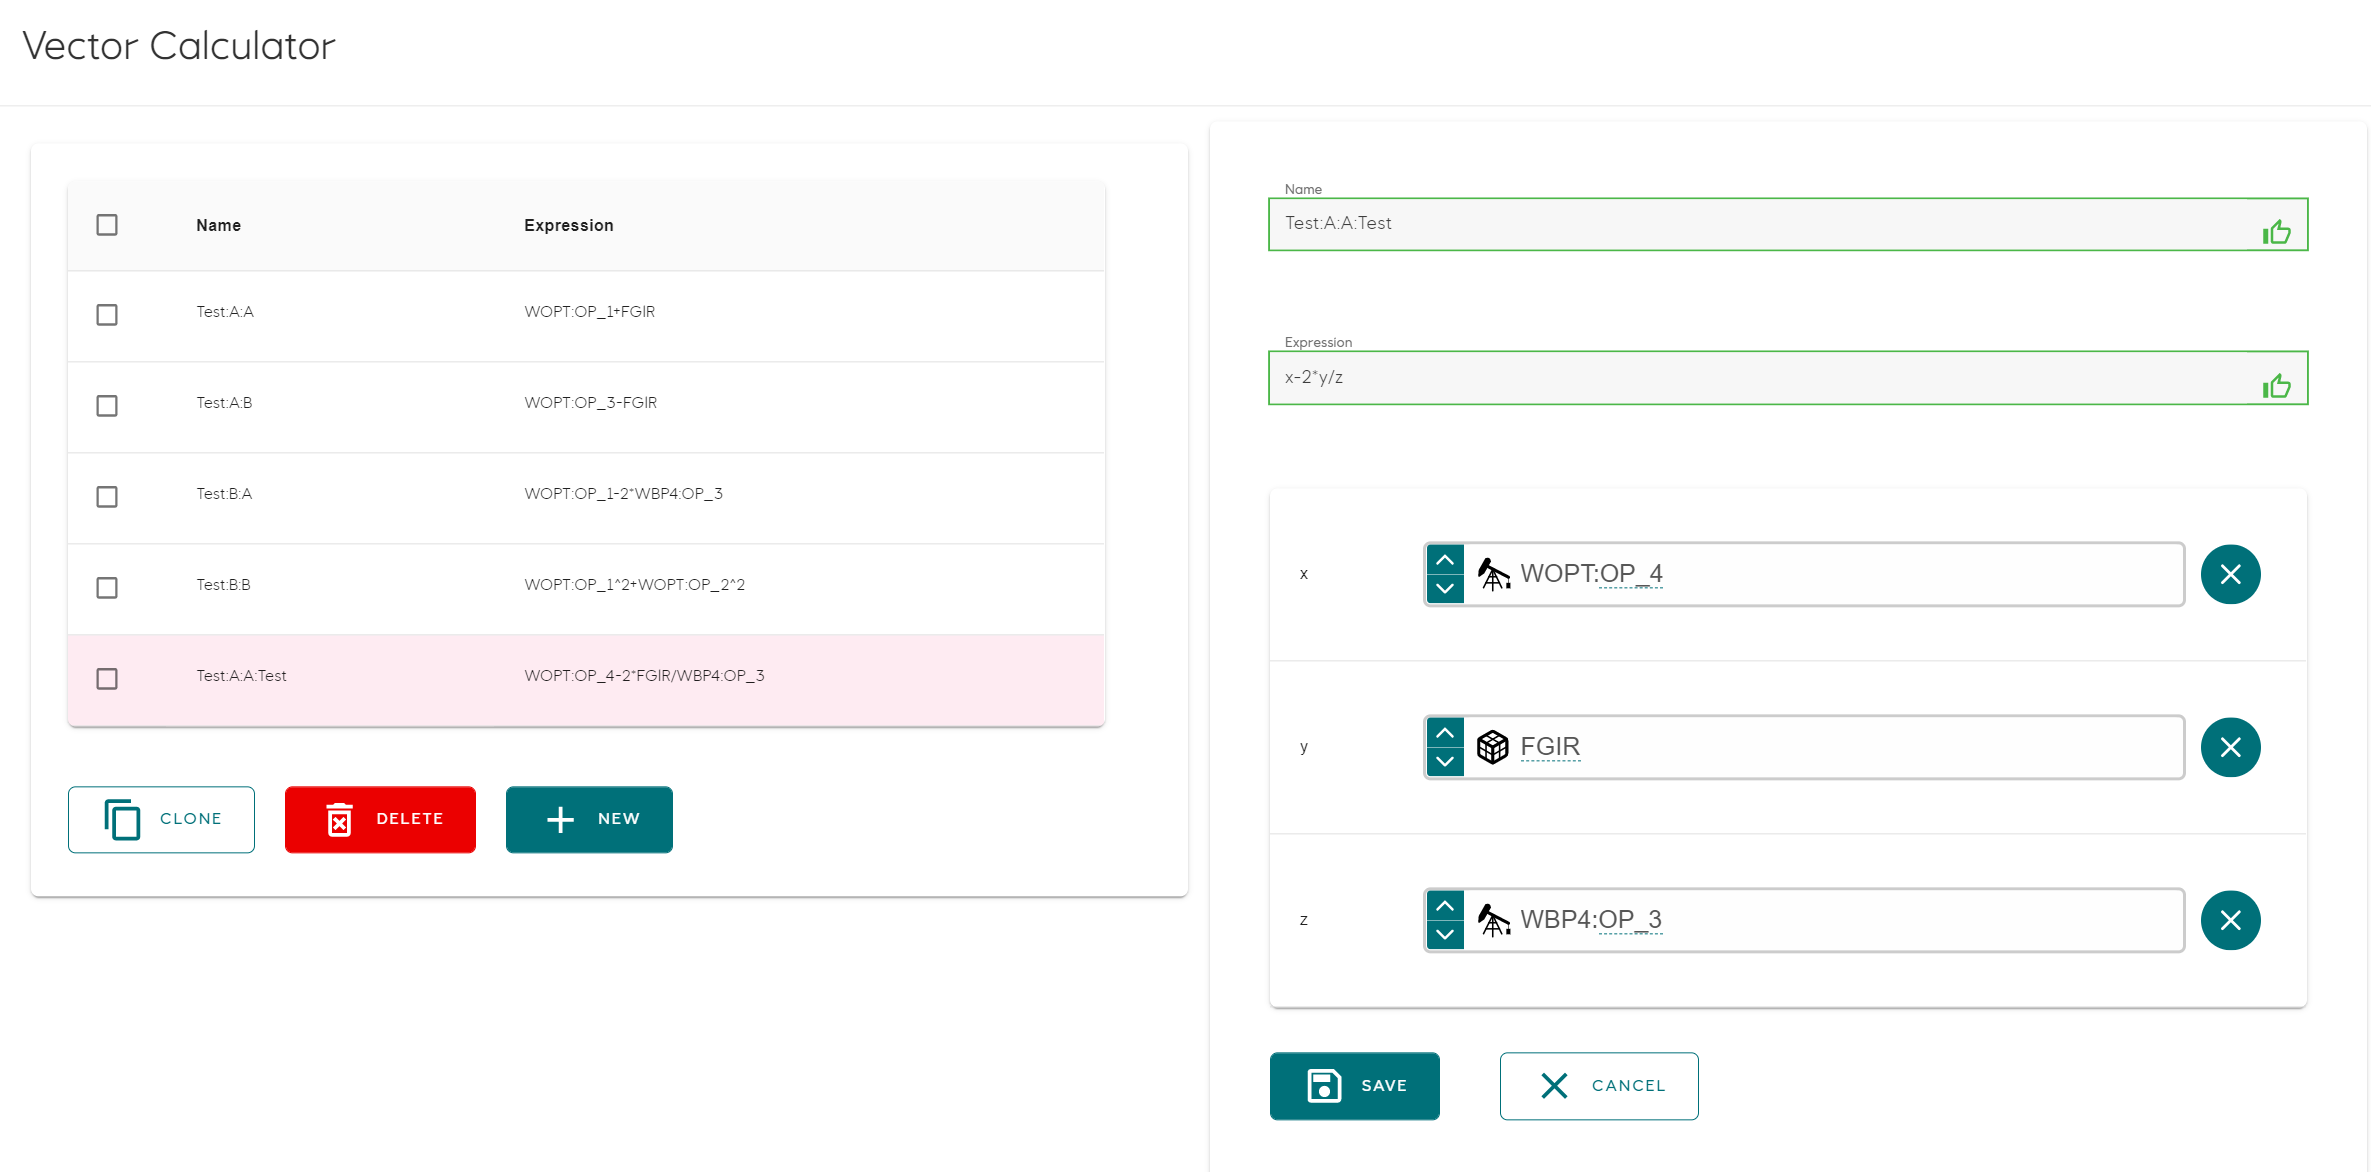Check the checkbox for row Test:A:A:Test
This screenshot has width=2371, height=1172.
point(106,679)
